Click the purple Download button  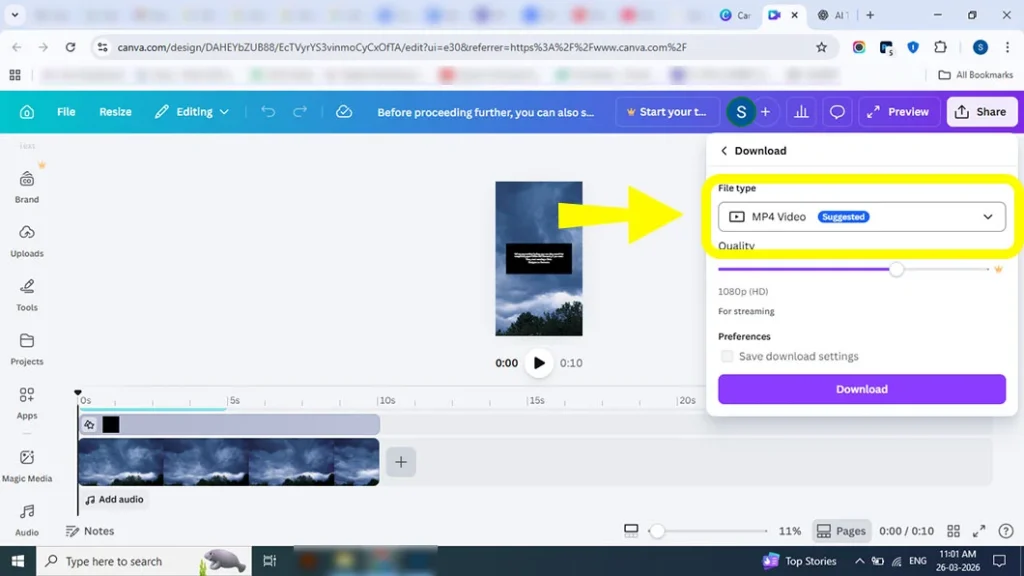[x=861, y=389]
